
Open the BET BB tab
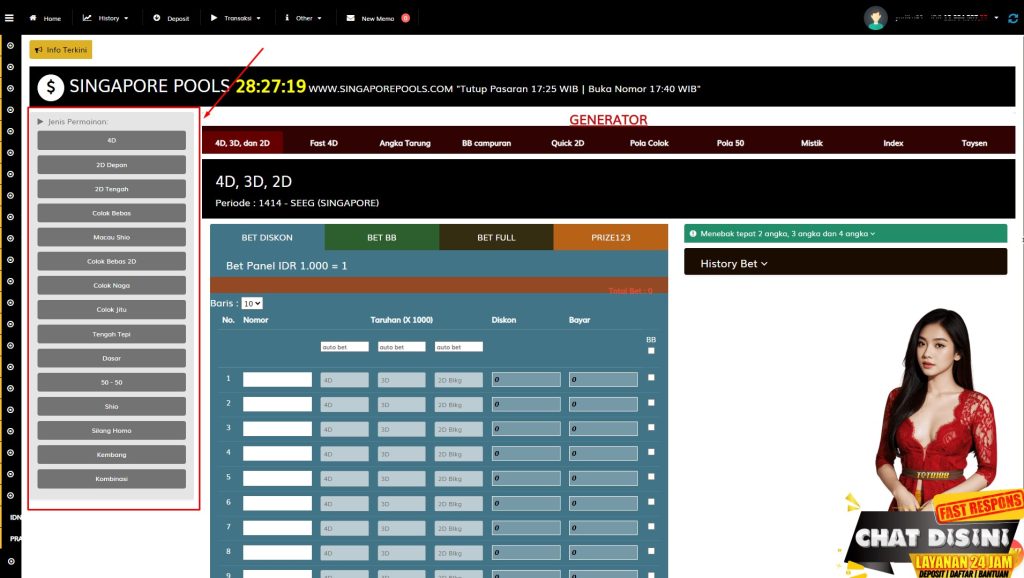pos(381,237)
